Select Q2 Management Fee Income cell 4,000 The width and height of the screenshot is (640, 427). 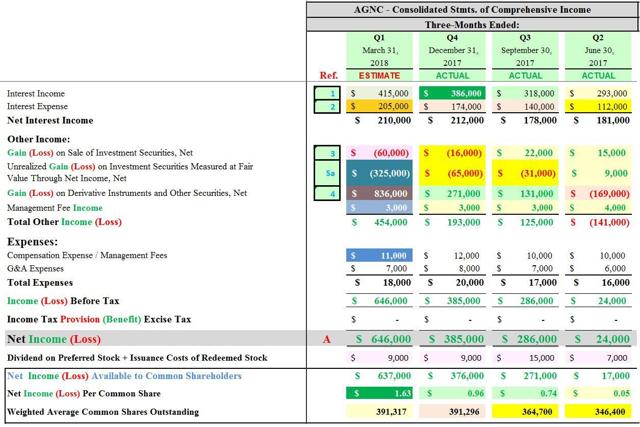(x=598, y=207)
